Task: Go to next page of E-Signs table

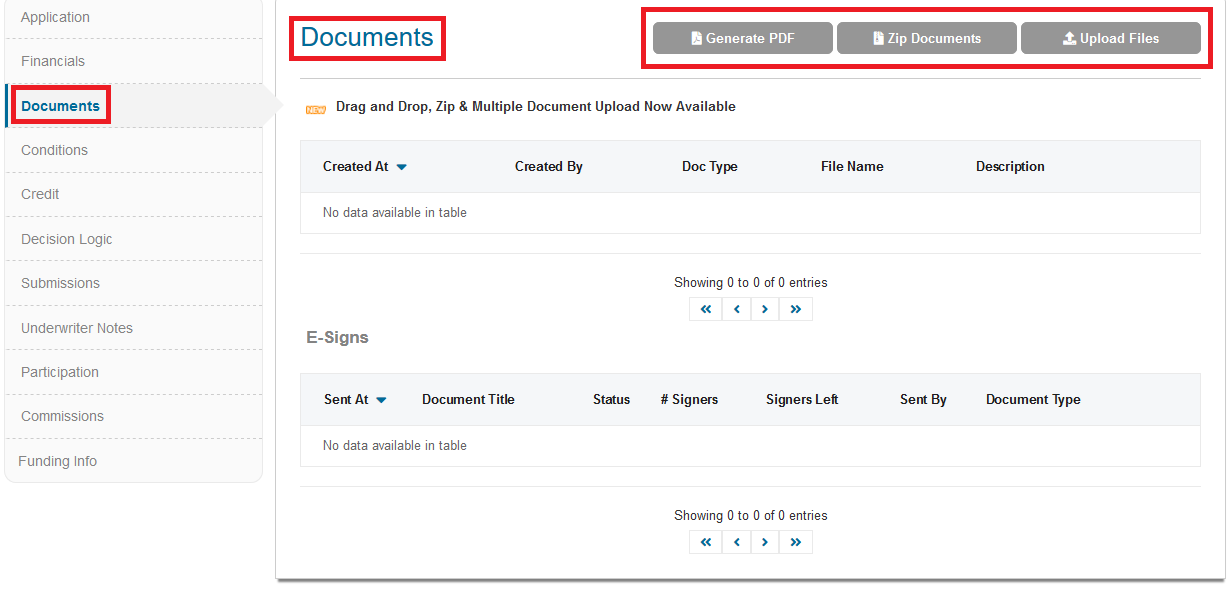Action: point(765,542)
